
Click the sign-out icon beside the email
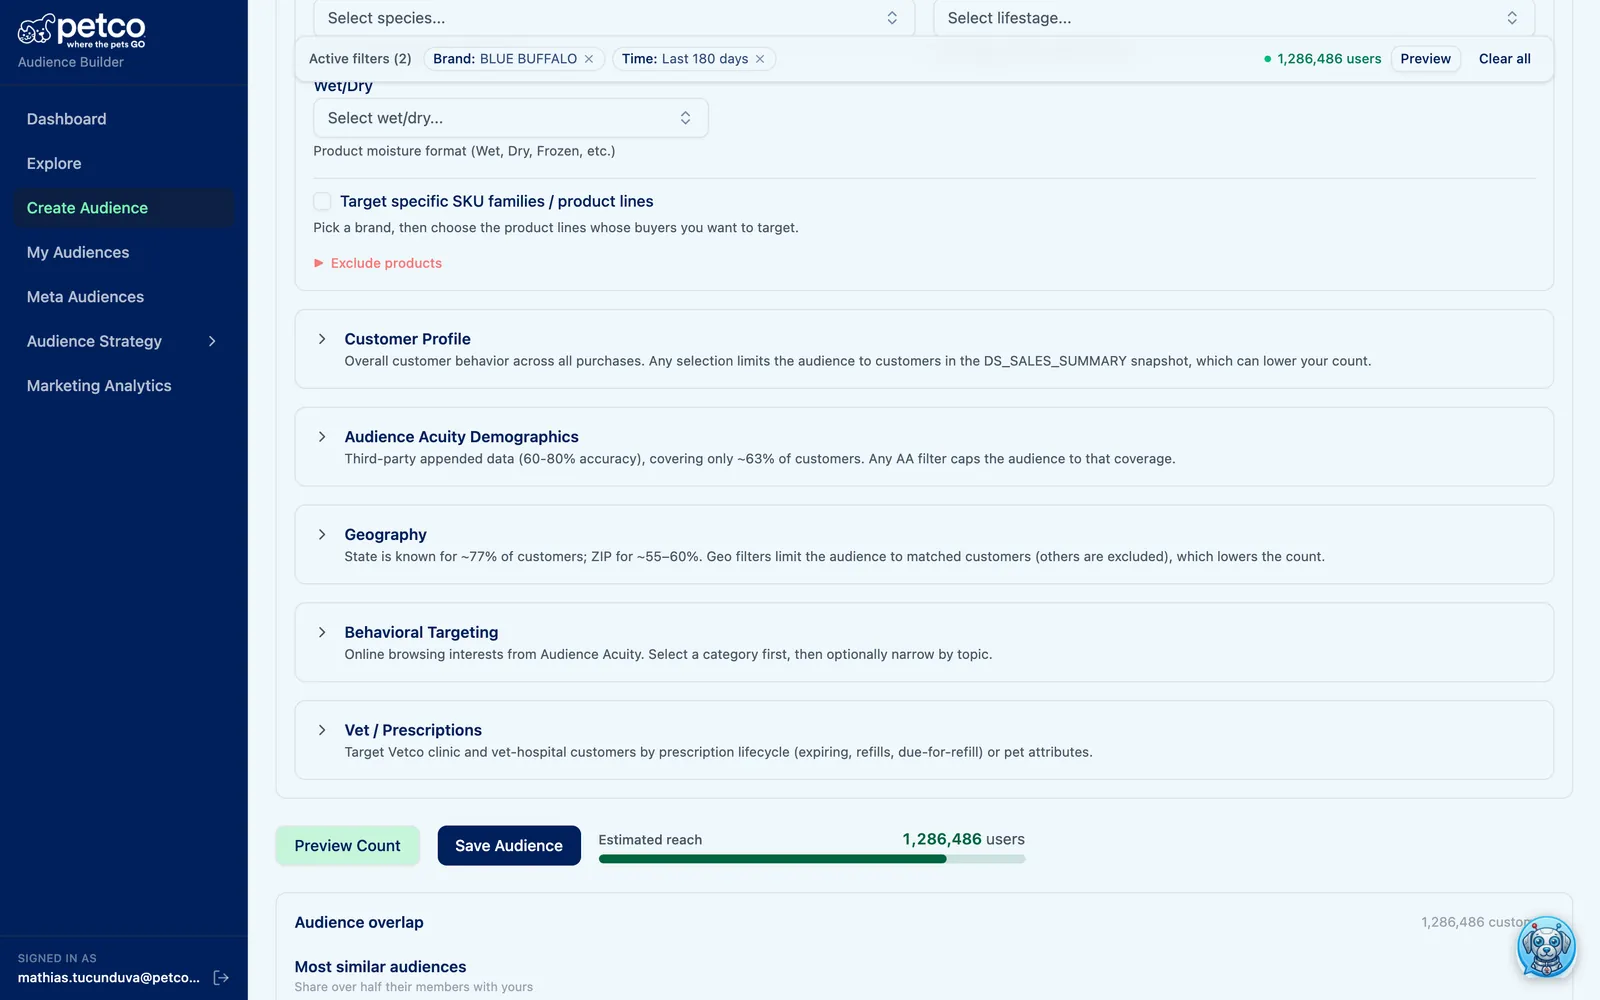tap(221, 978)
